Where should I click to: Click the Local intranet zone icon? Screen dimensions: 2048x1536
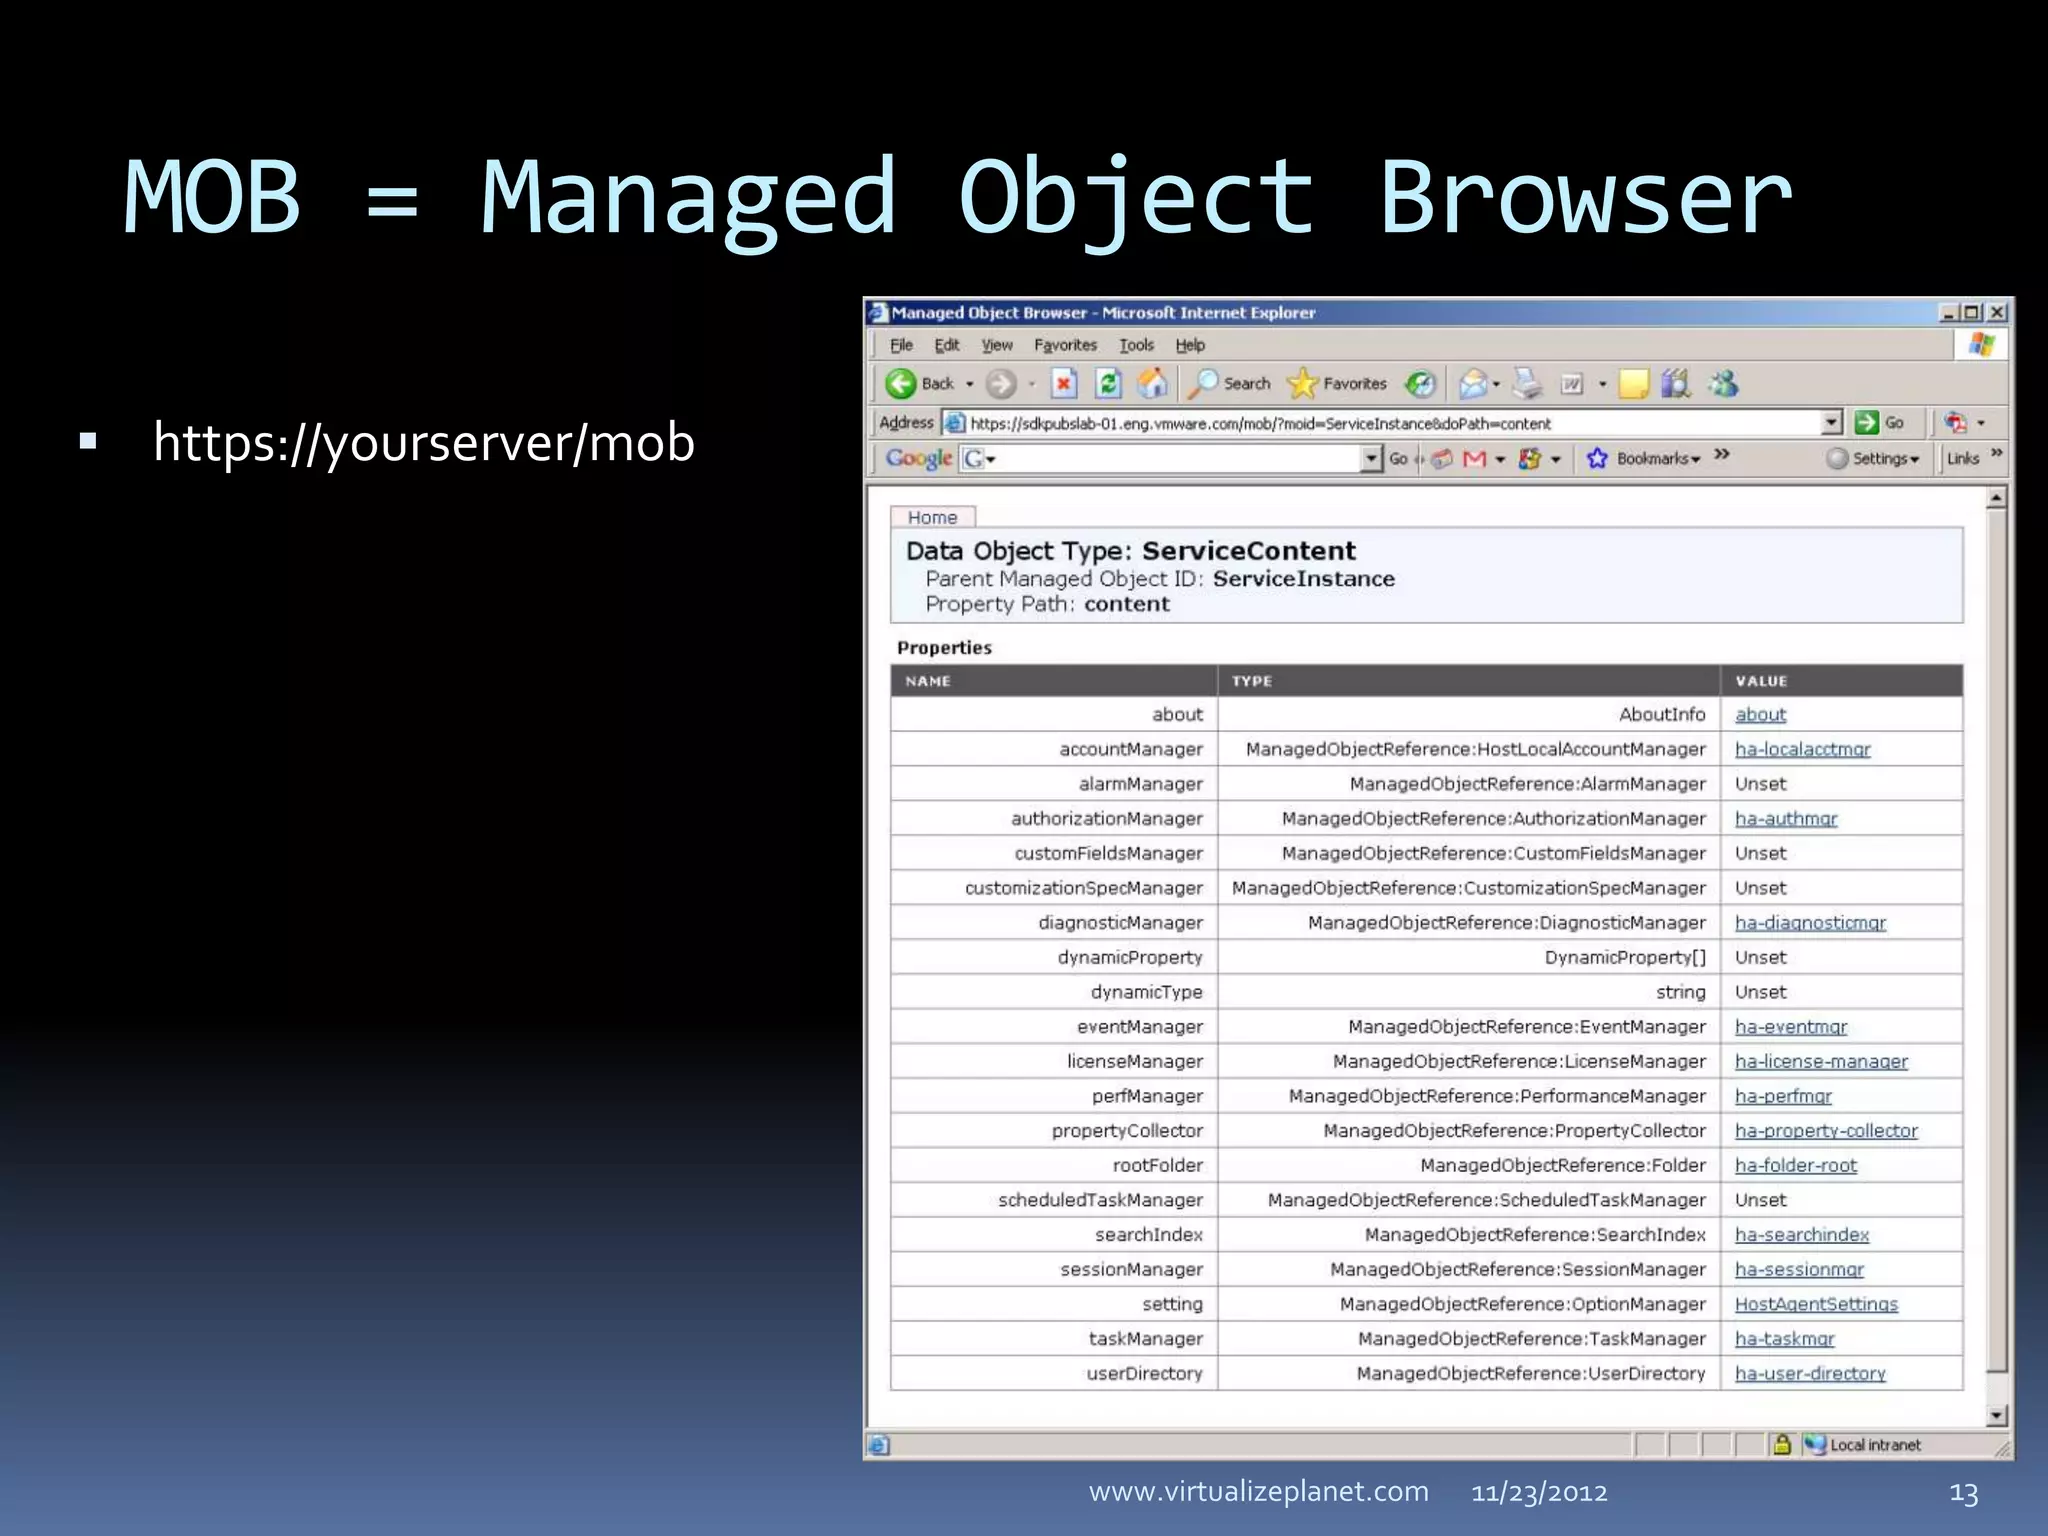1815,1445
